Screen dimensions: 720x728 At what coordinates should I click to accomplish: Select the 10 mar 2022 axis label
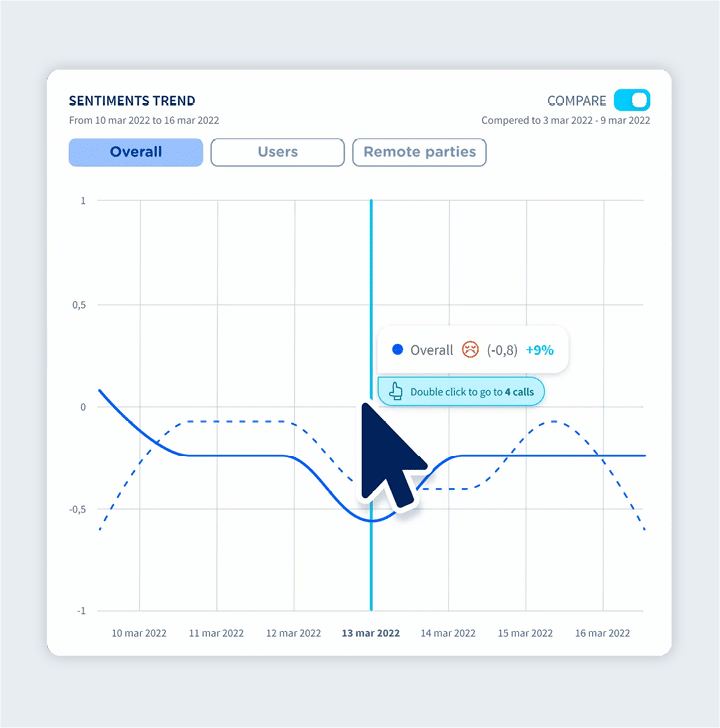(x=139, y=633)
